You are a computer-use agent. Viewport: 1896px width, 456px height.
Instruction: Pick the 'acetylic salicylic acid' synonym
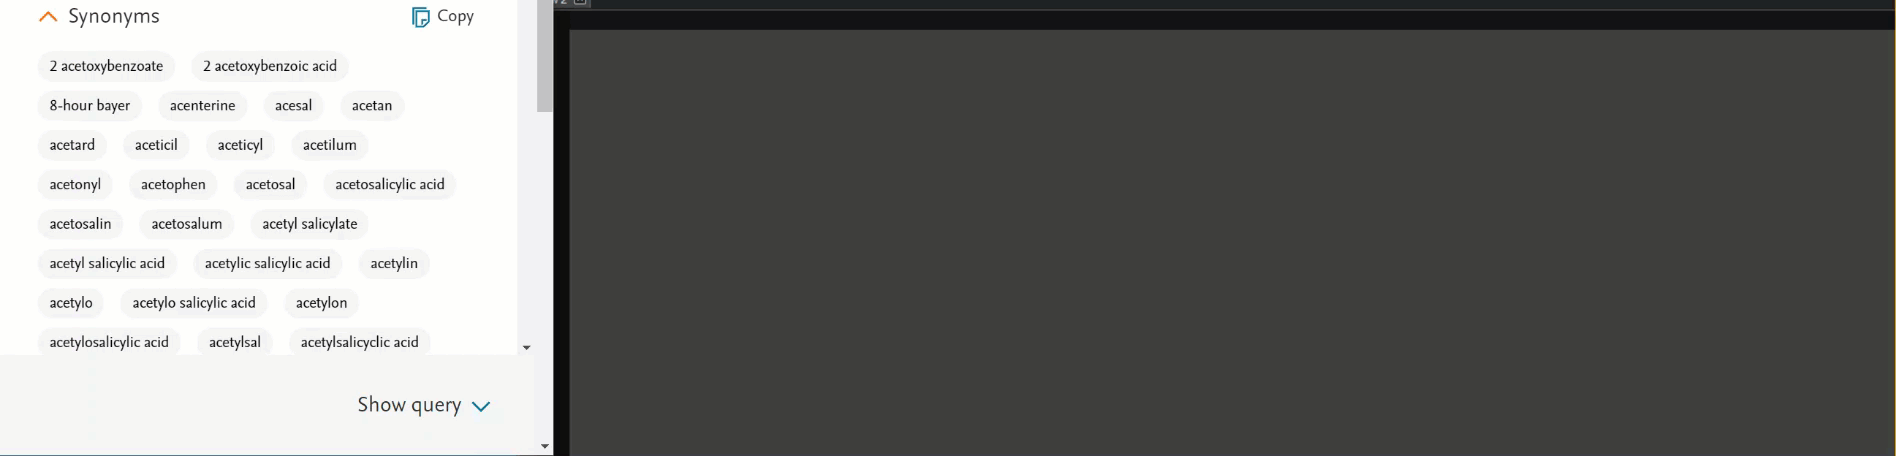point(267,263)
